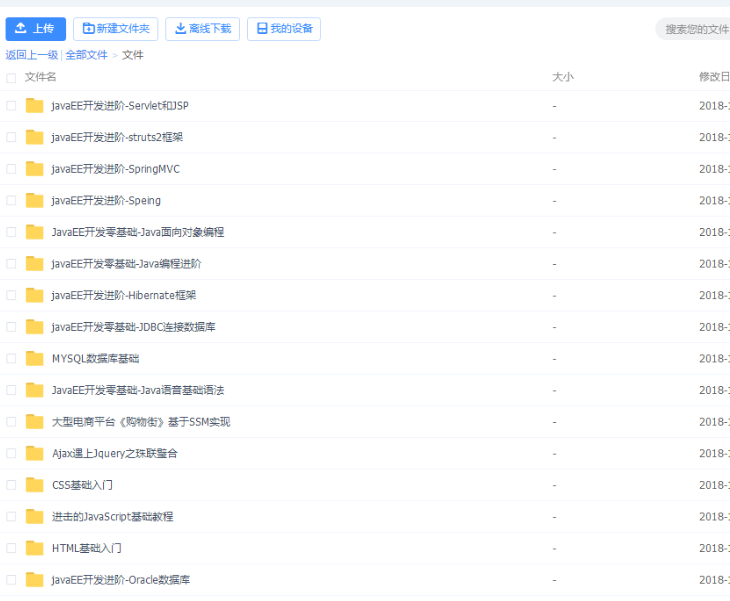The image size is (730, 601).
Task: Navigate to 全部文件 breadcrumb
Action: pyautogui.click(x=87, y=55)
